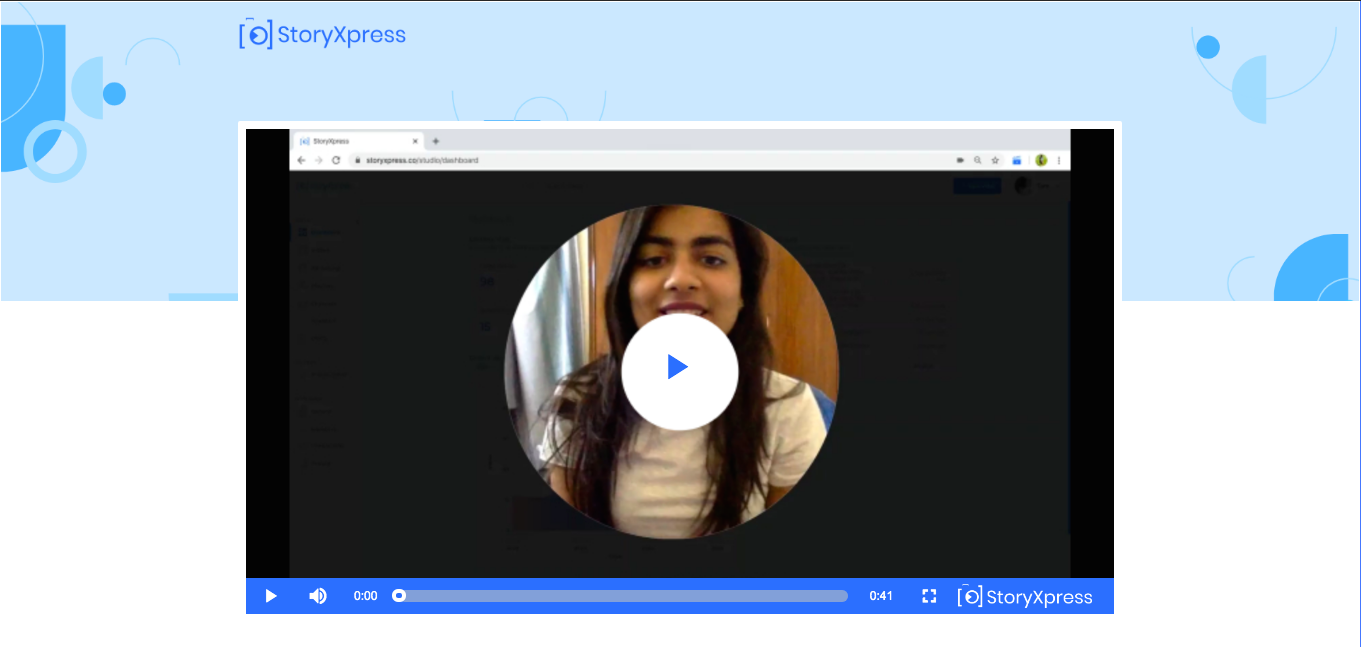Mute the video using the speaker icon
Image resolution: width=1361 pixels, height=647 pixels.
point(318,596)
